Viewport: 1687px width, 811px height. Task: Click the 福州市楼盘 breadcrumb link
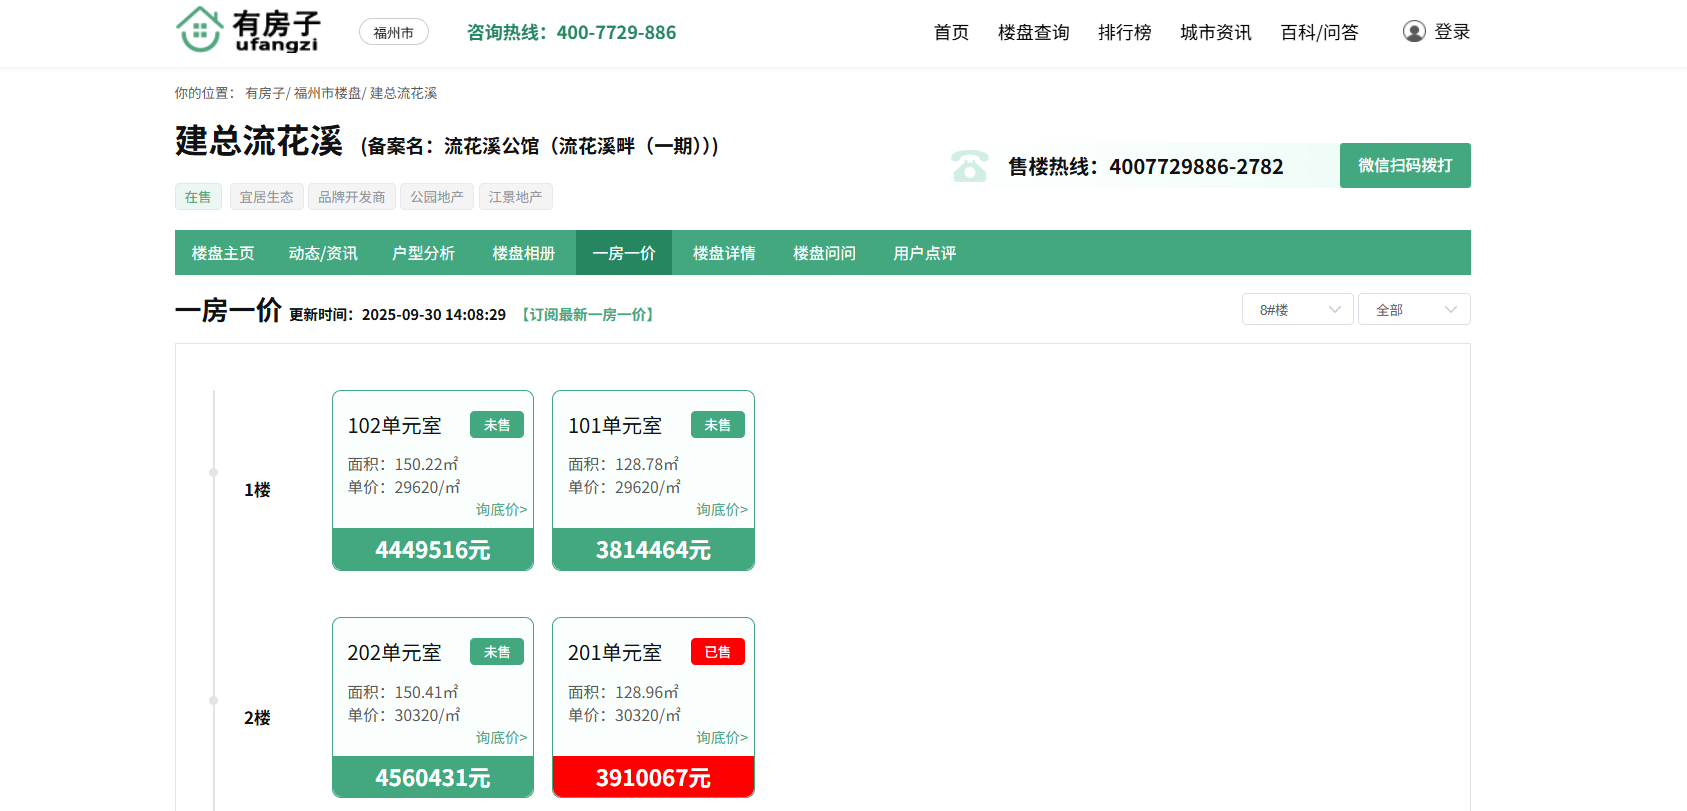pos(327,93)
